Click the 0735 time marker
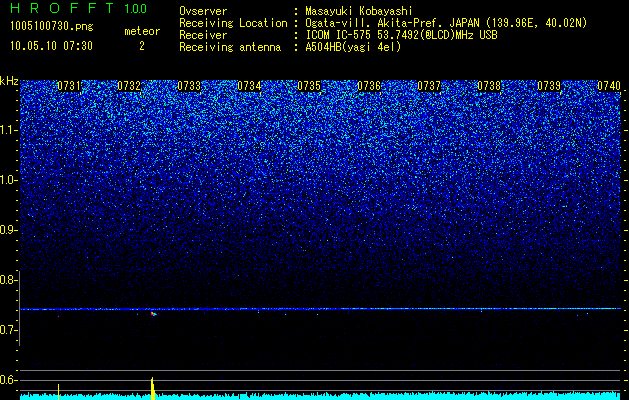The height and width of the screenshot is (400, 629). point(309,86)
